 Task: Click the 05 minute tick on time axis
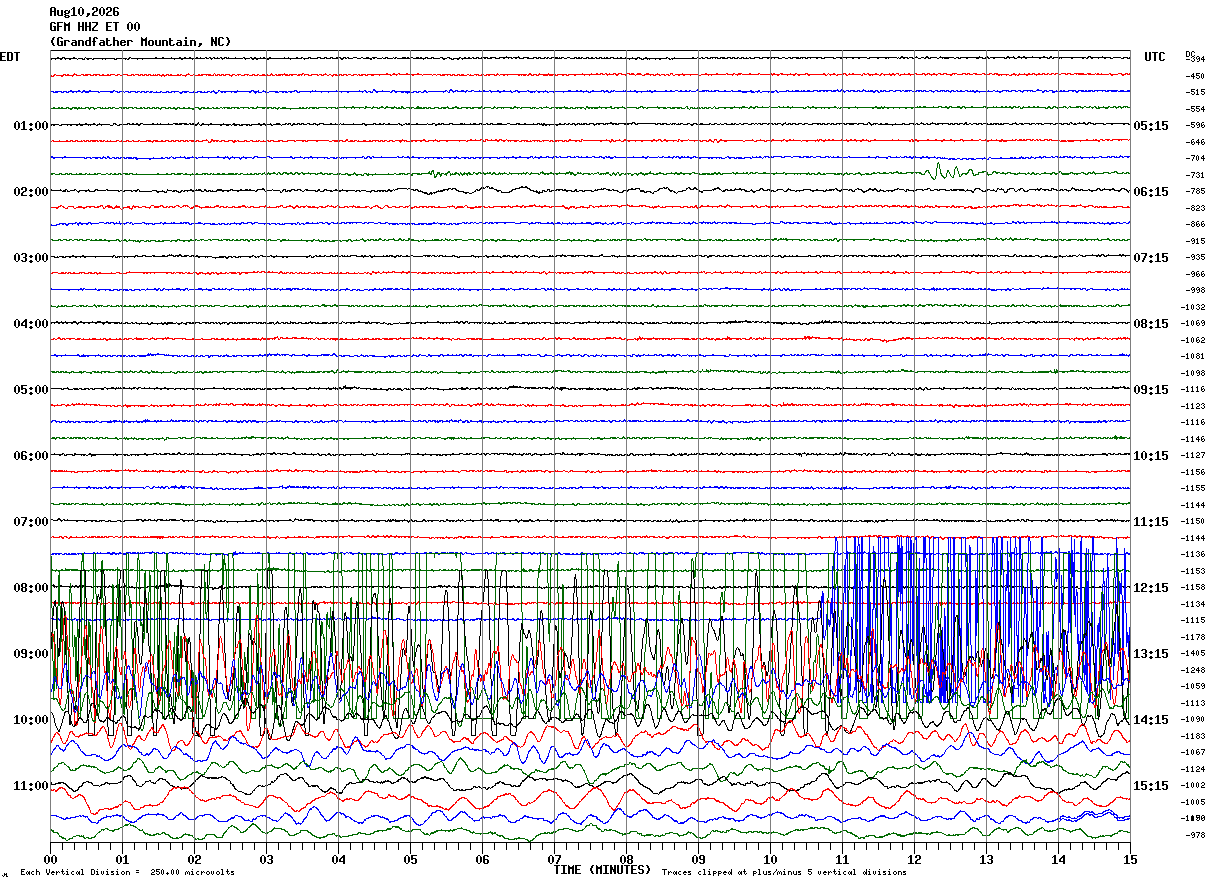[x=410, y=859]
